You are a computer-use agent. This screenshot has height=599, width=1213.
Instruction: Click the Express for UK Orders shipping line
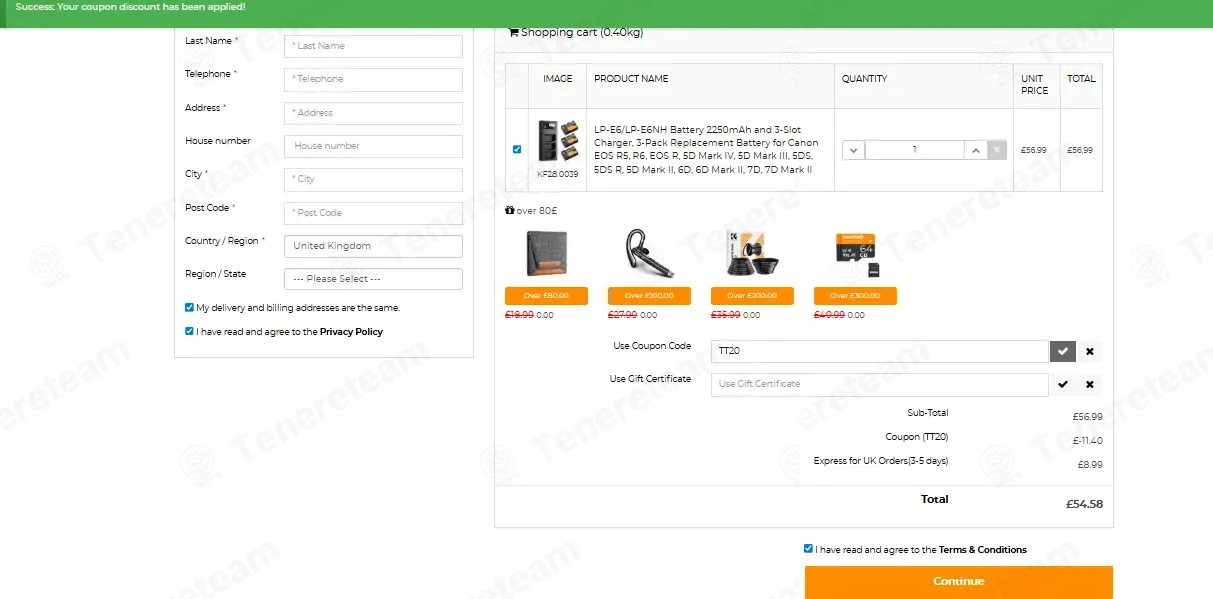(881, 461)
